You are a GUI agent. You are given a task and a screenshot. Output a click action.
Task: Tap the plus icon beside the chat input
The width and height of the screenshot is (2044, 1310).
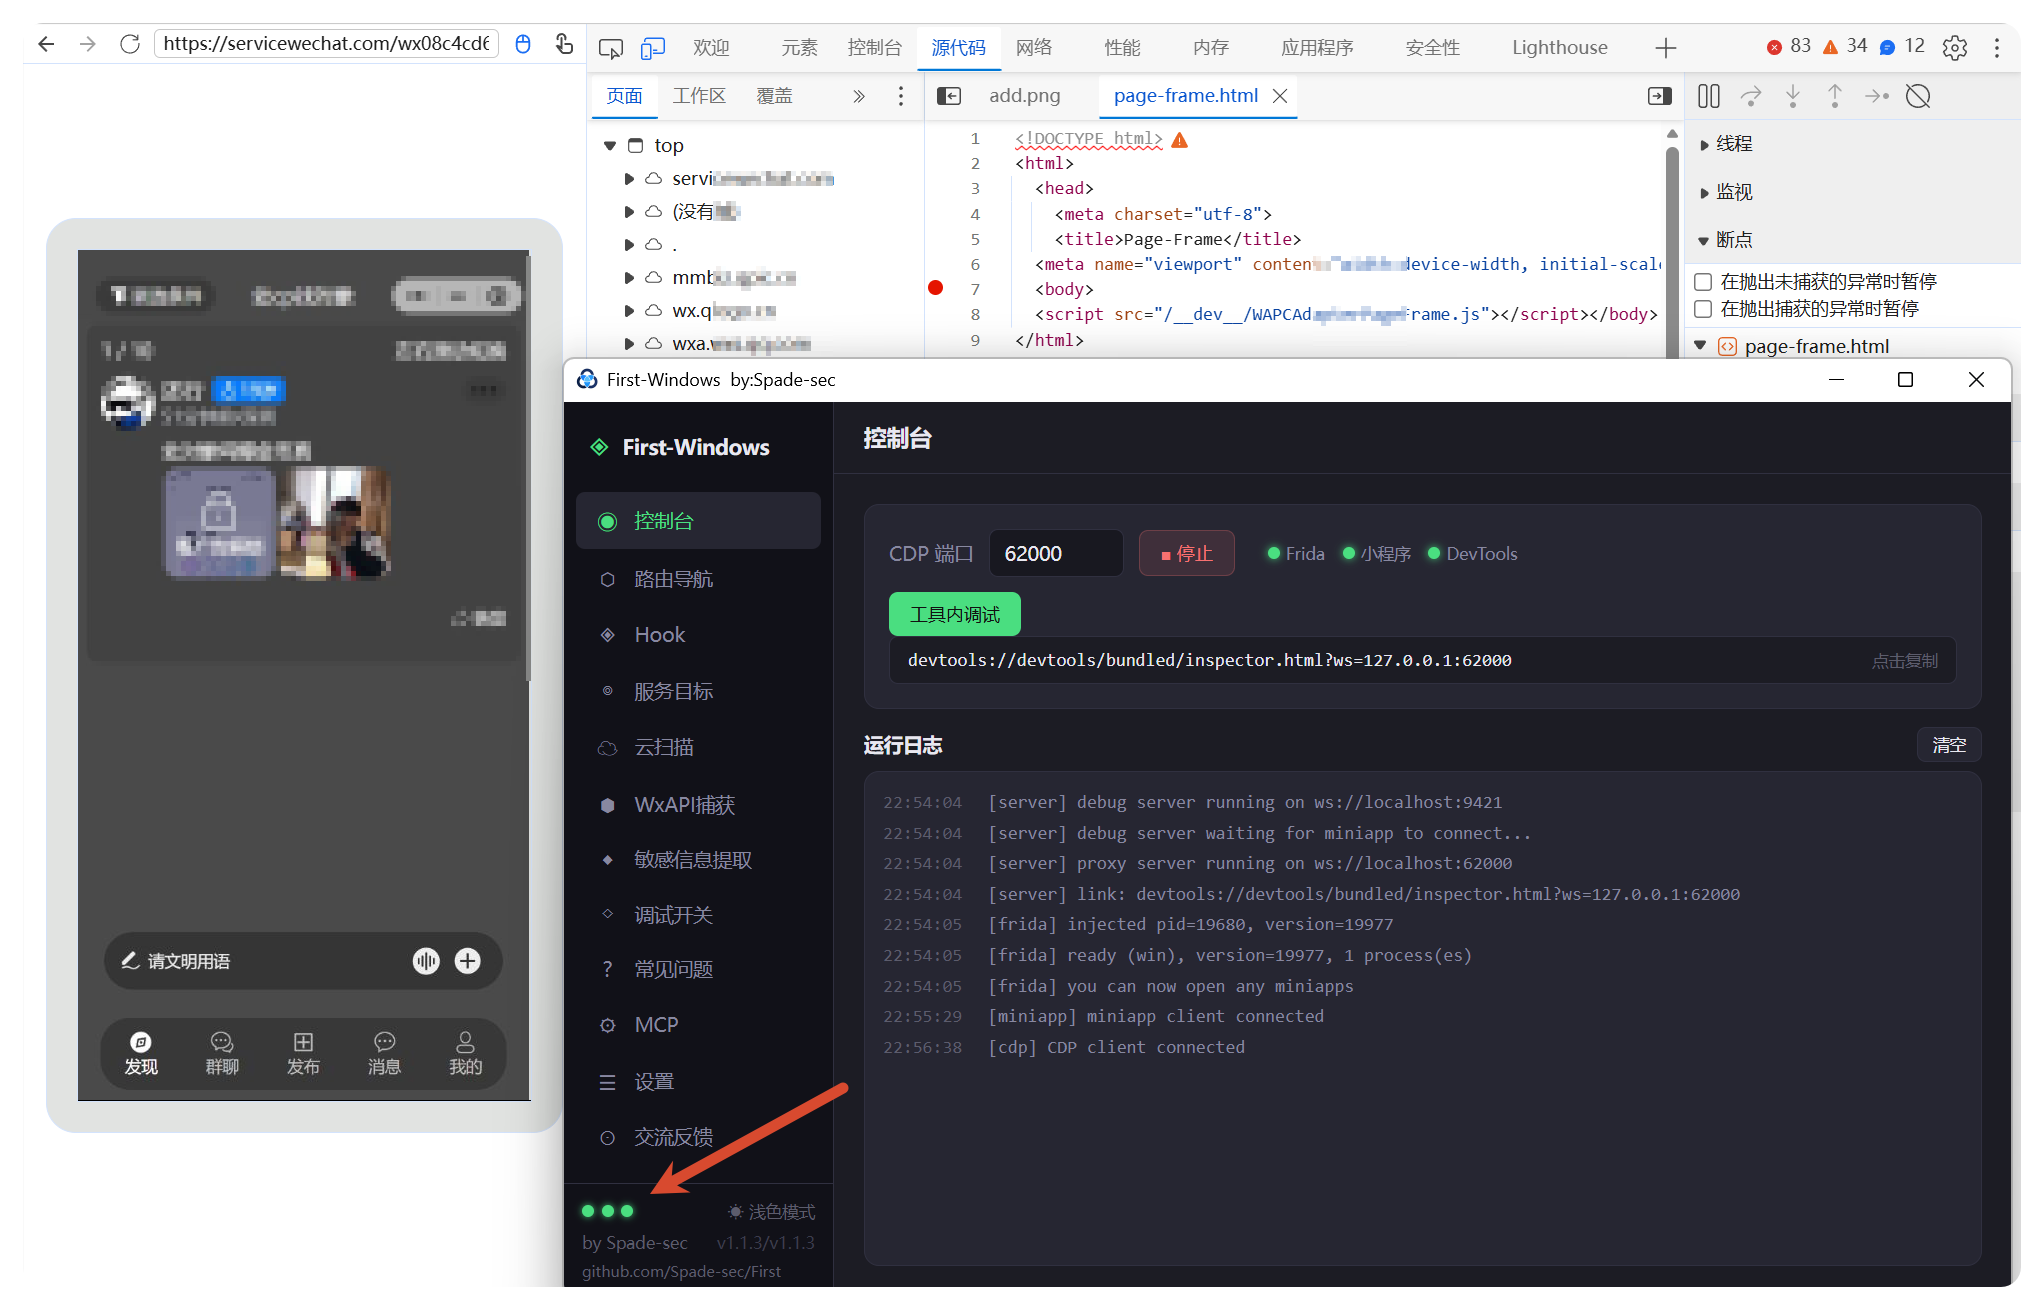click(468, 961)
